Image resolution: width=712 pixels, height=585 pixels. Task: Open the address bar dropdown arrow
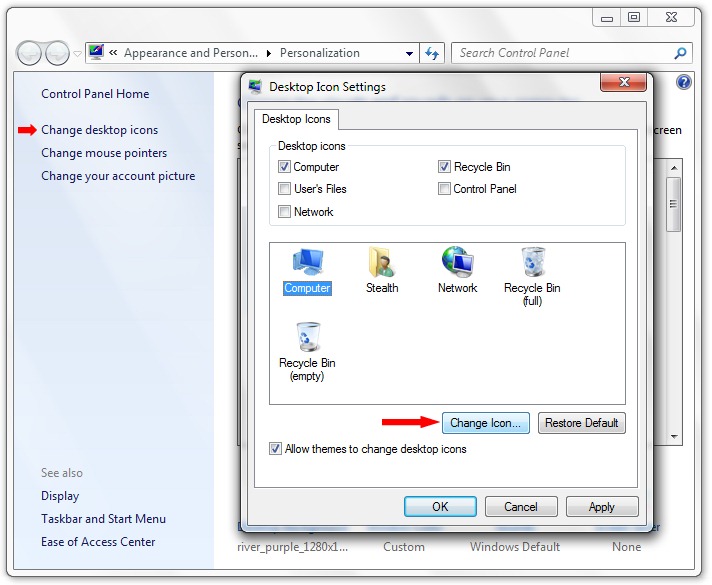(x=410, y=54)
